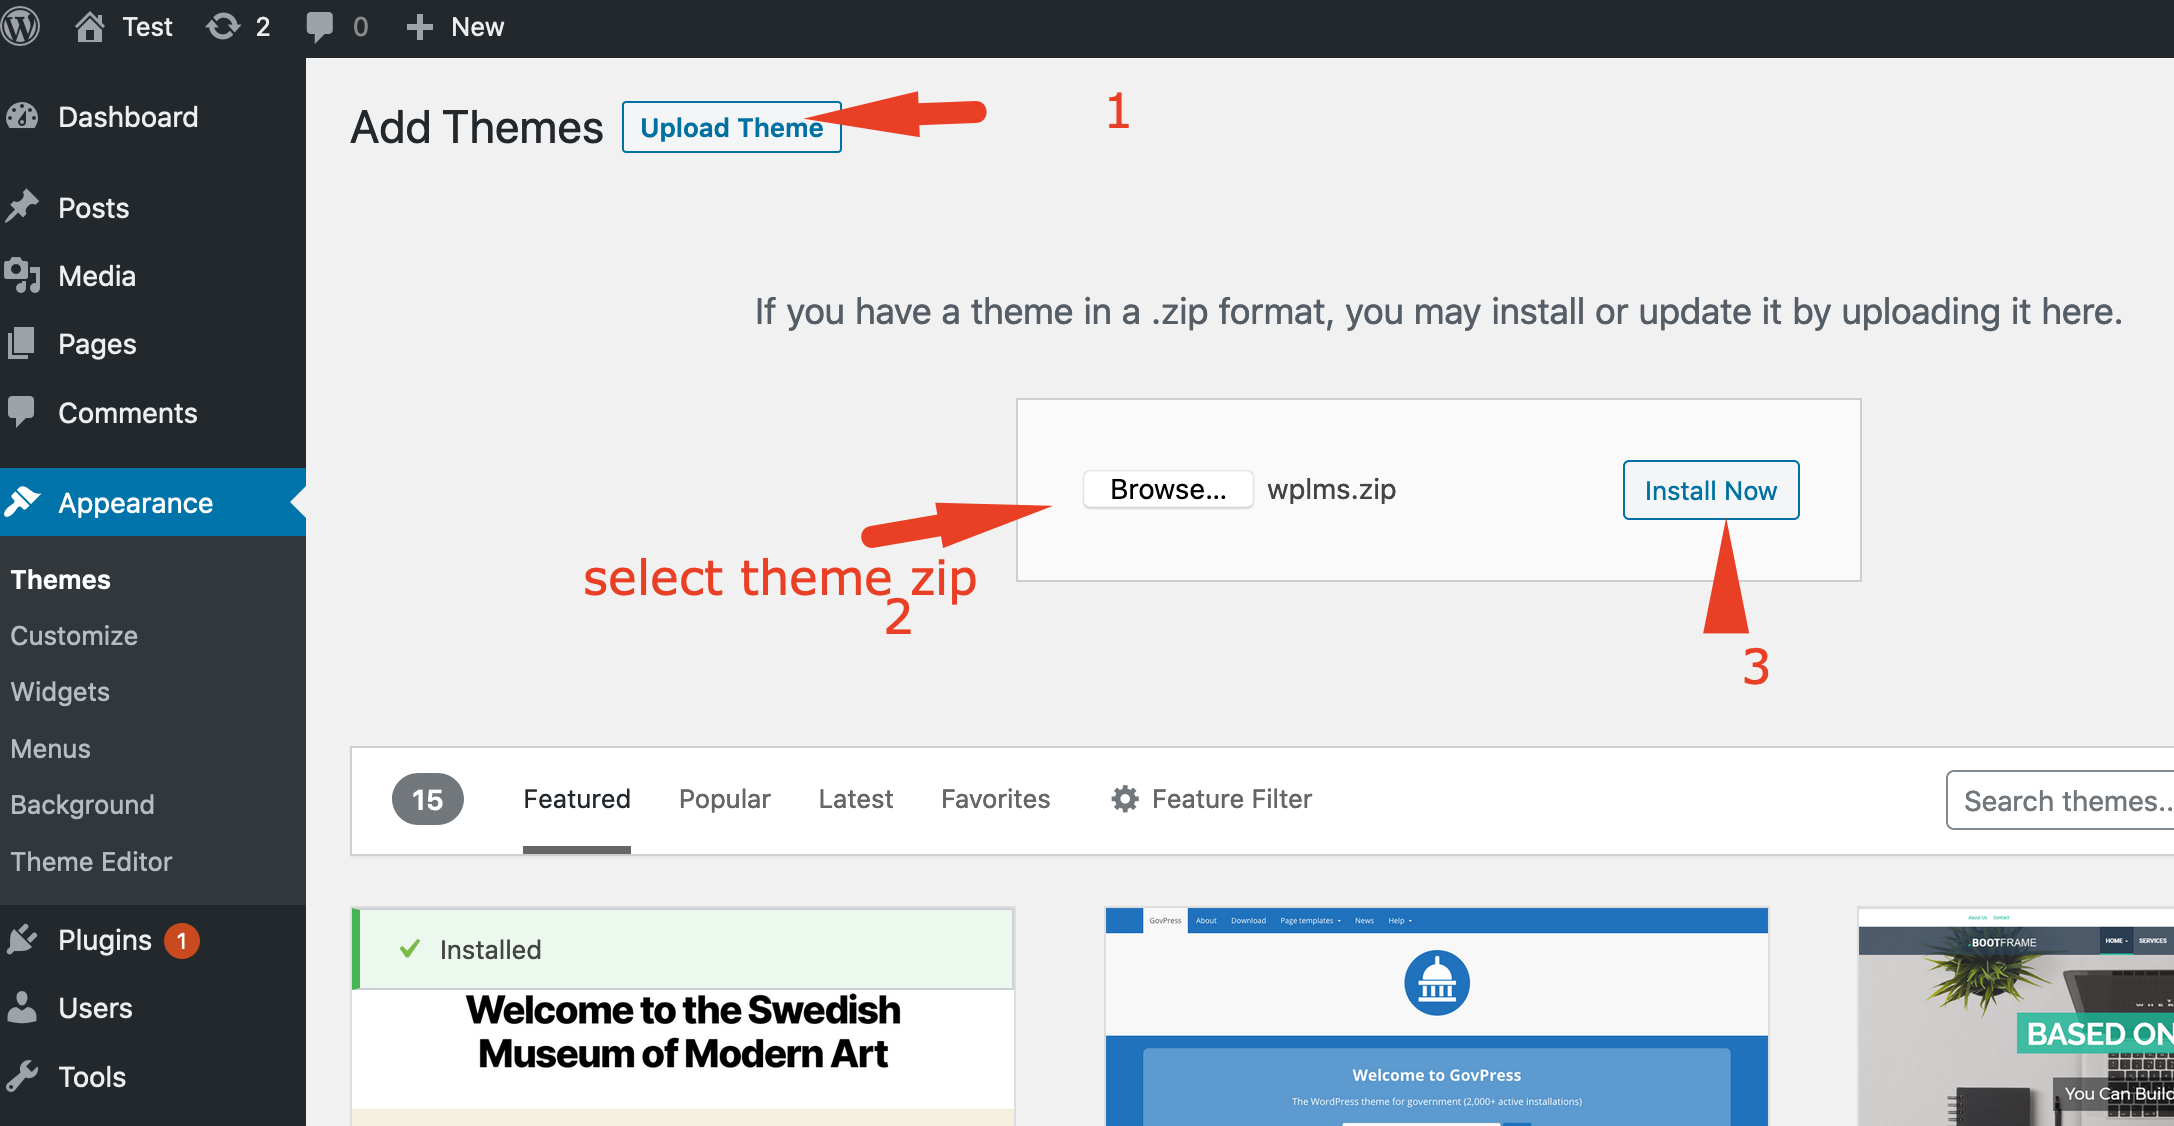This screenshot has height=1126, width=2174.
Task: Click the Browse file selector
Action: (1166, 491)
